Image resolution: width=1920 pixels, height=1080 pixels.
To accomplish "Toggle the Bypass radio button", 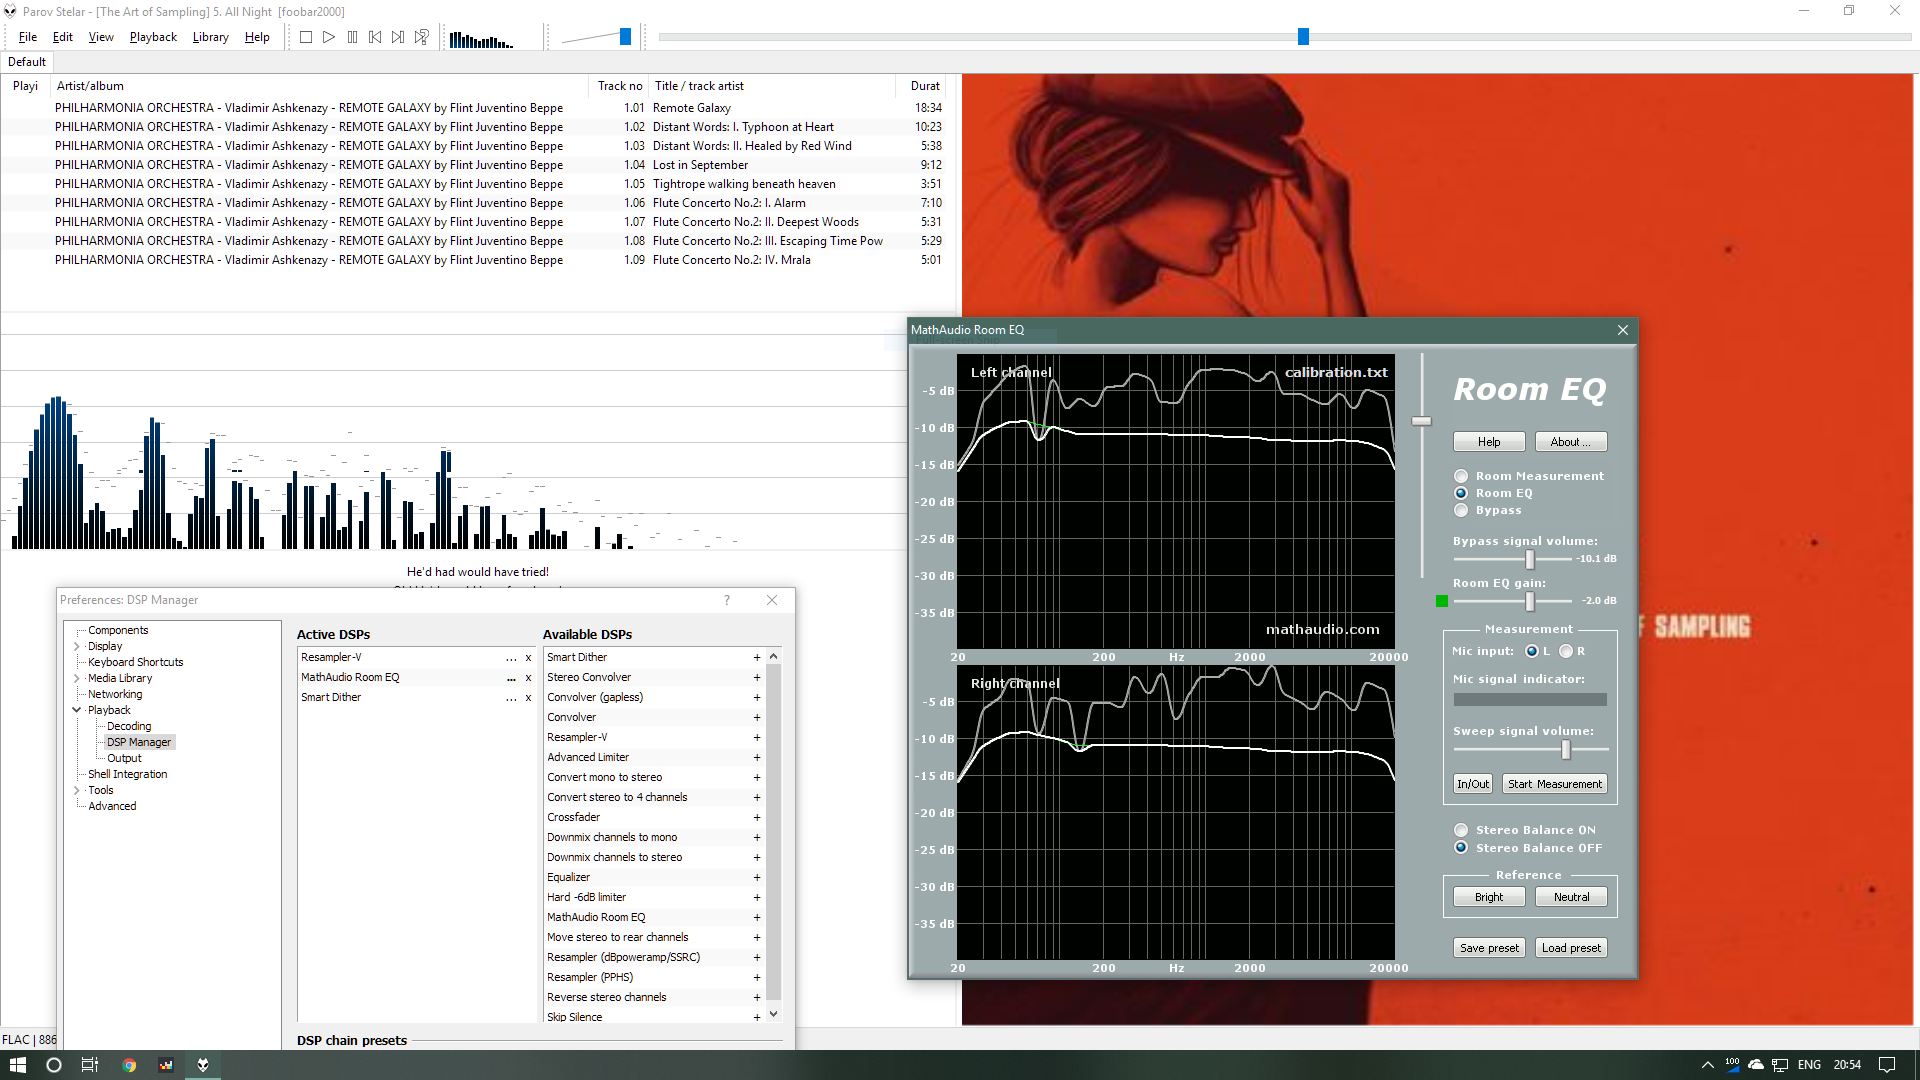I will pos(1460,510).
